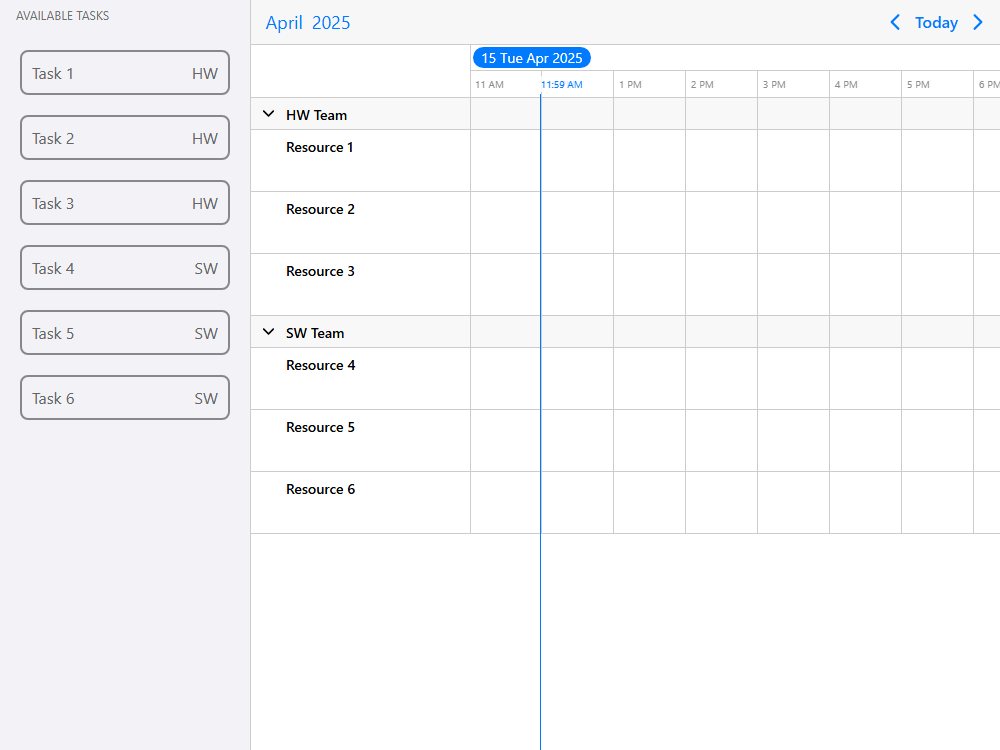The image size is (1000, 750).
Task: Click the Resource 6 row label
Action: (x=320, y=489)
